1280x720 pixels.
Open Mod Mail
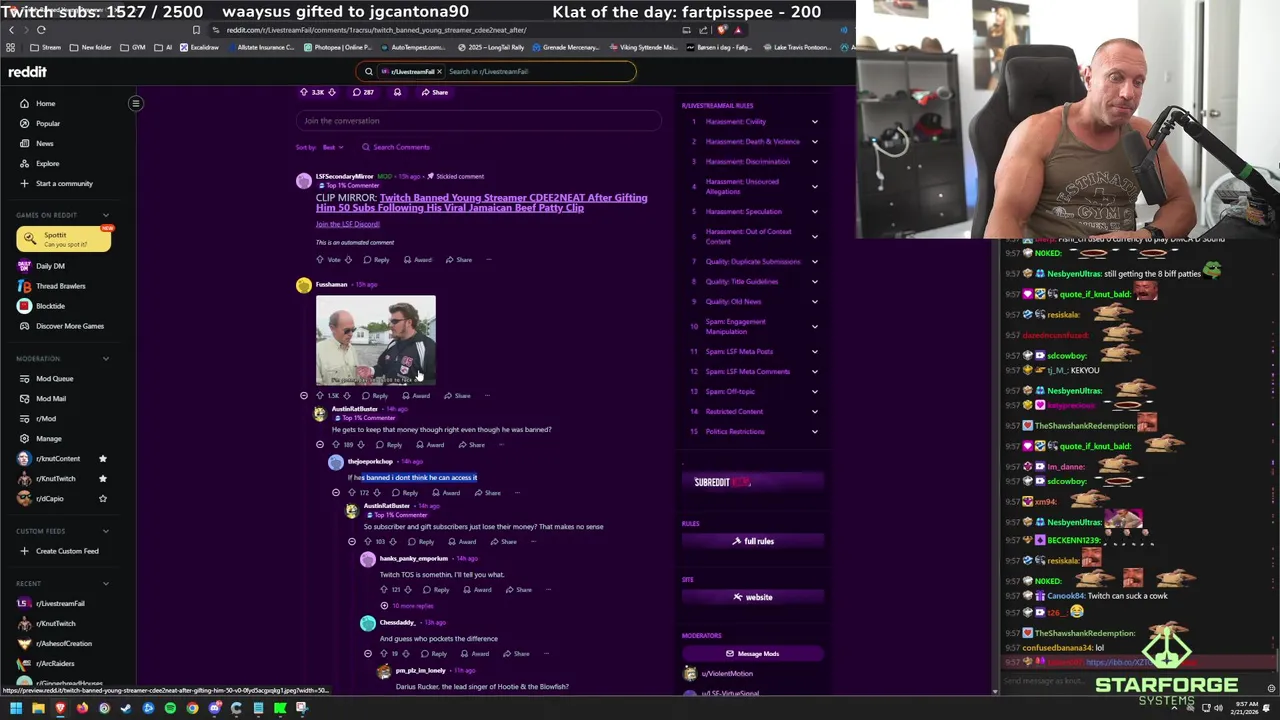point(50,399)
